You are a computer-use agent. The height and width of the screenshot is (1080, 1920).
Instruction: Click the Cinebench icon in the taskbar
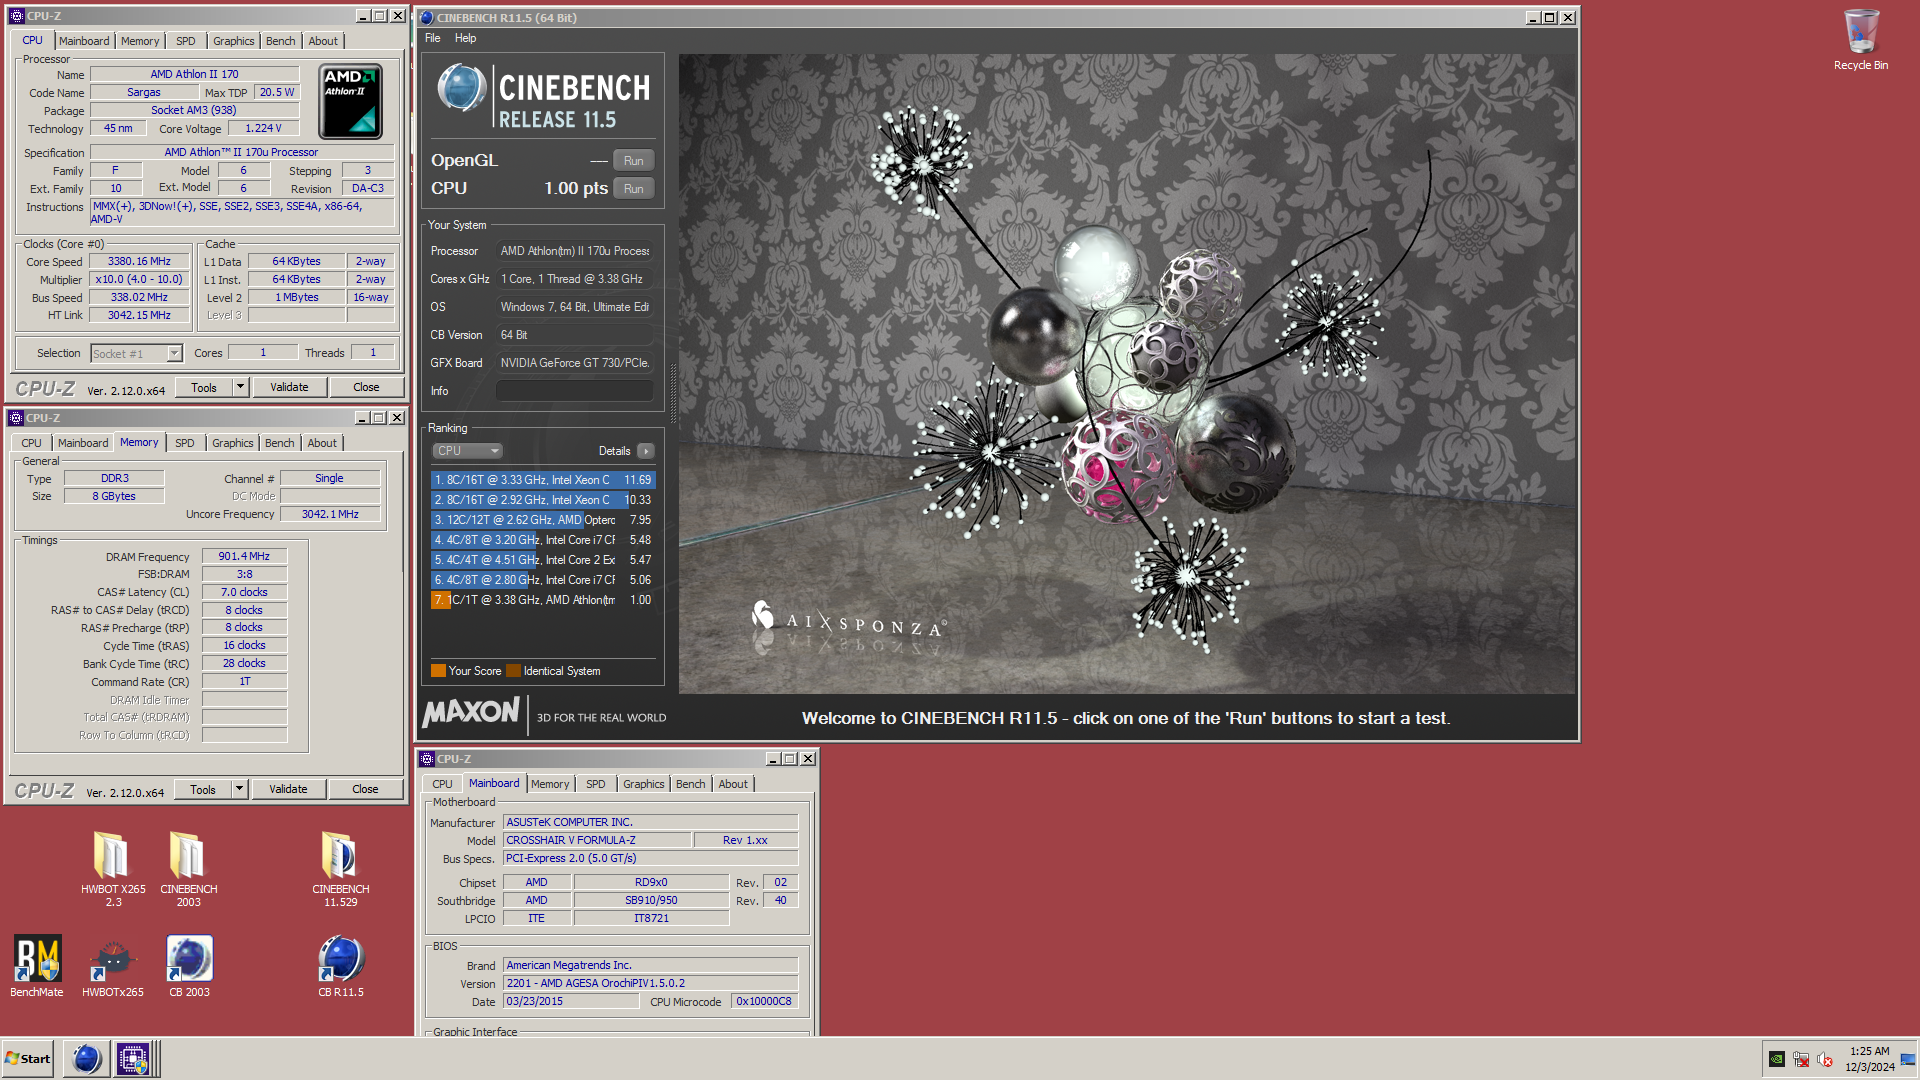87,1058
